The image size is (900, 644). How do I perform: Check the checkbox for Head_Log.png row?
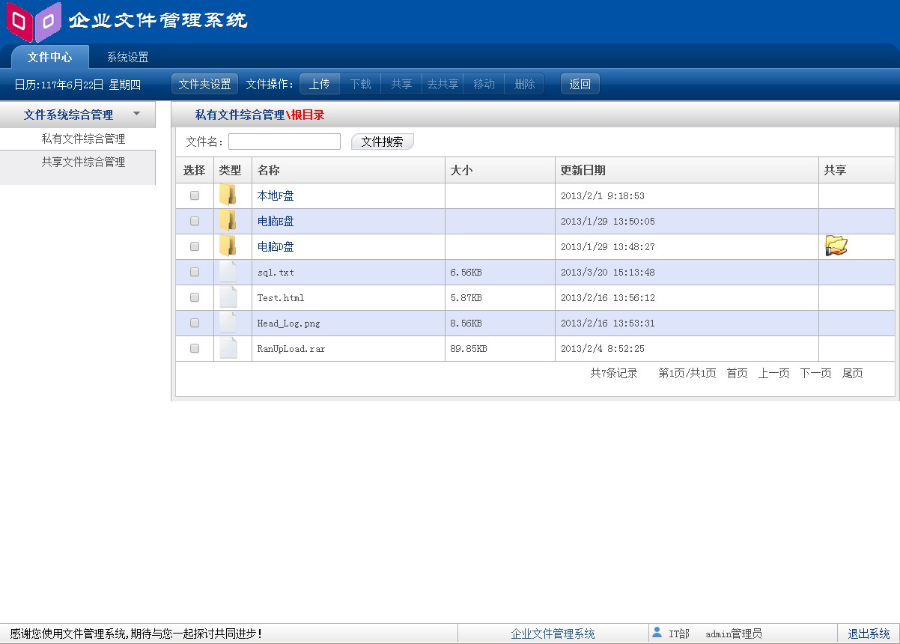[194, 322]
